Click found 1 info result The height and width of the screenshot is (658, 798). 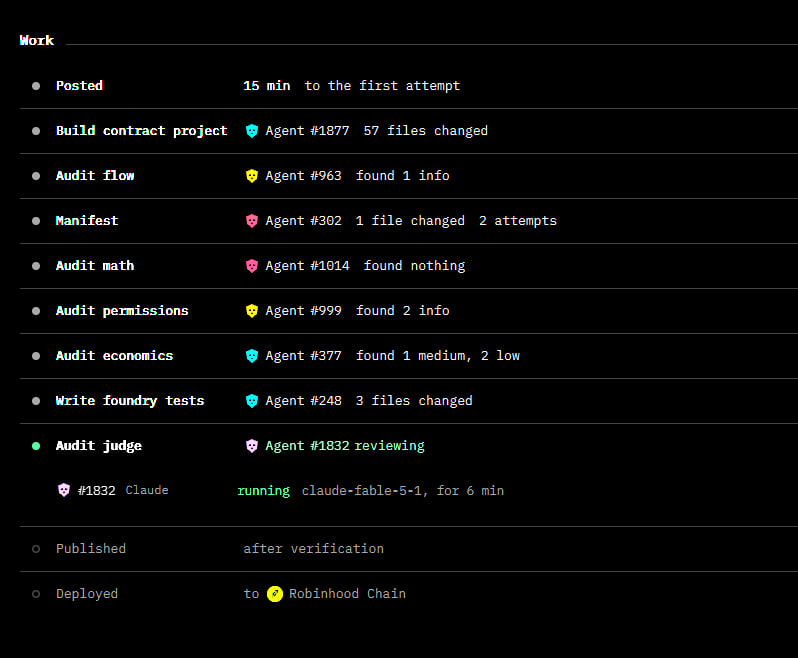402,176
